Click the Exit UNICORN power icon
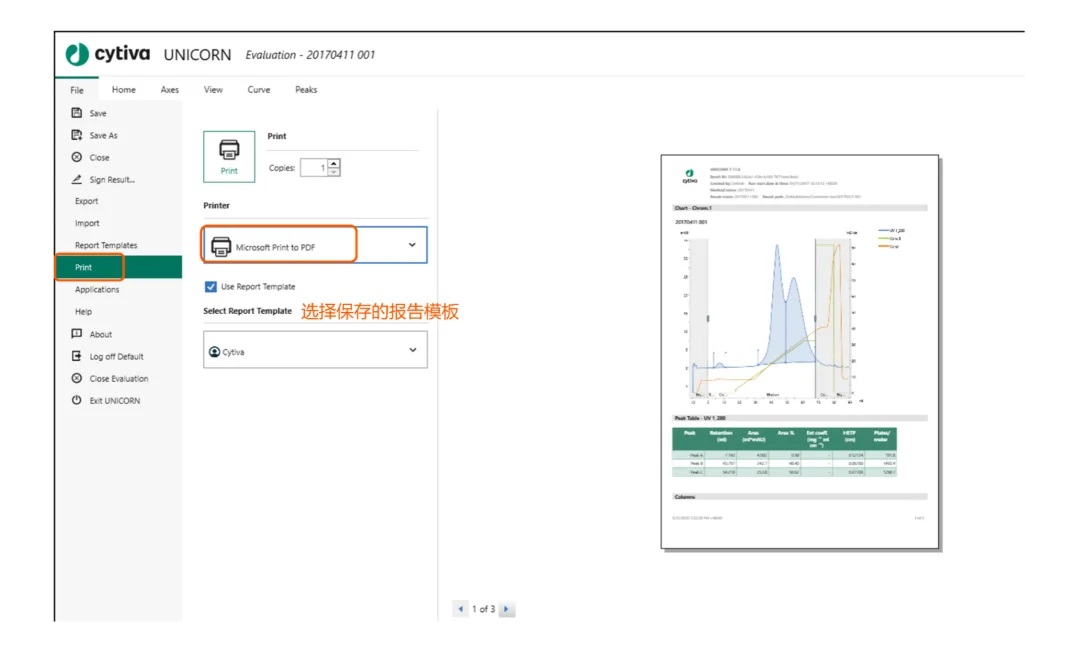 tap(76, 400)
